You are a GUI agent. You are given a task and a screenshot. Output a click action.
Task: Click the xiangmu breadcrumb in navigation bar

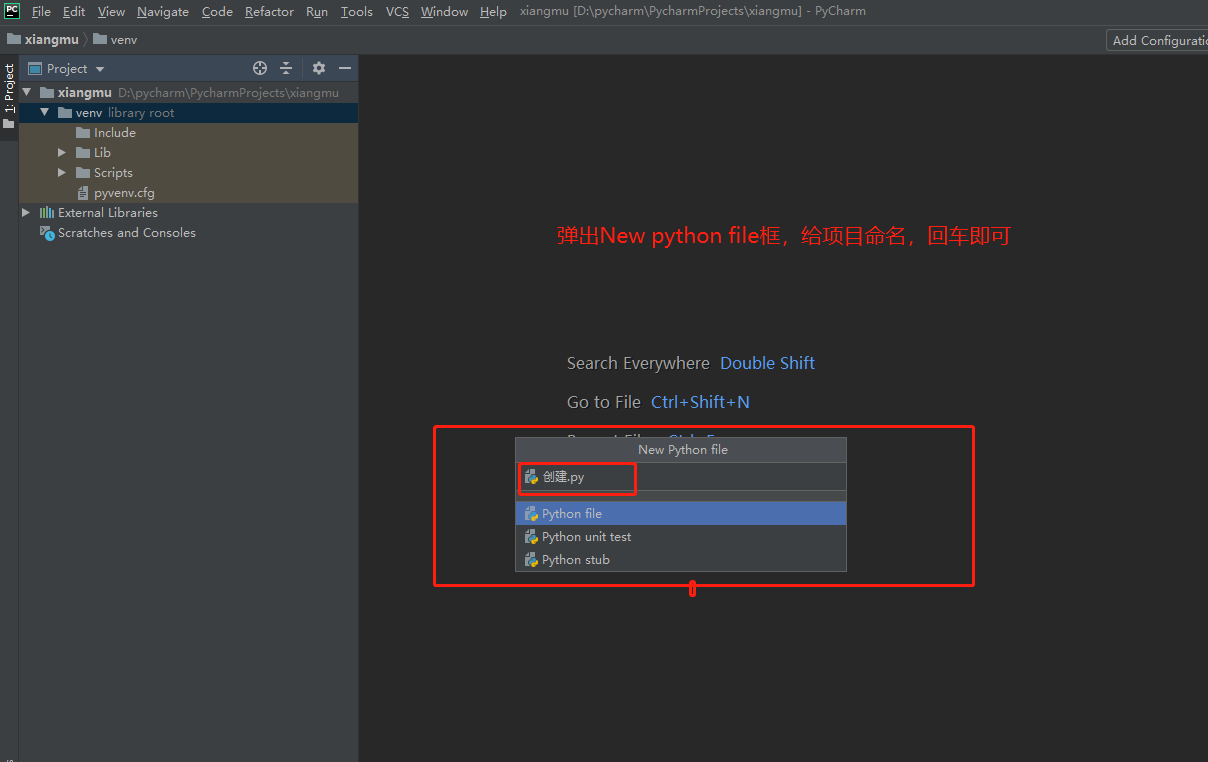43,40
